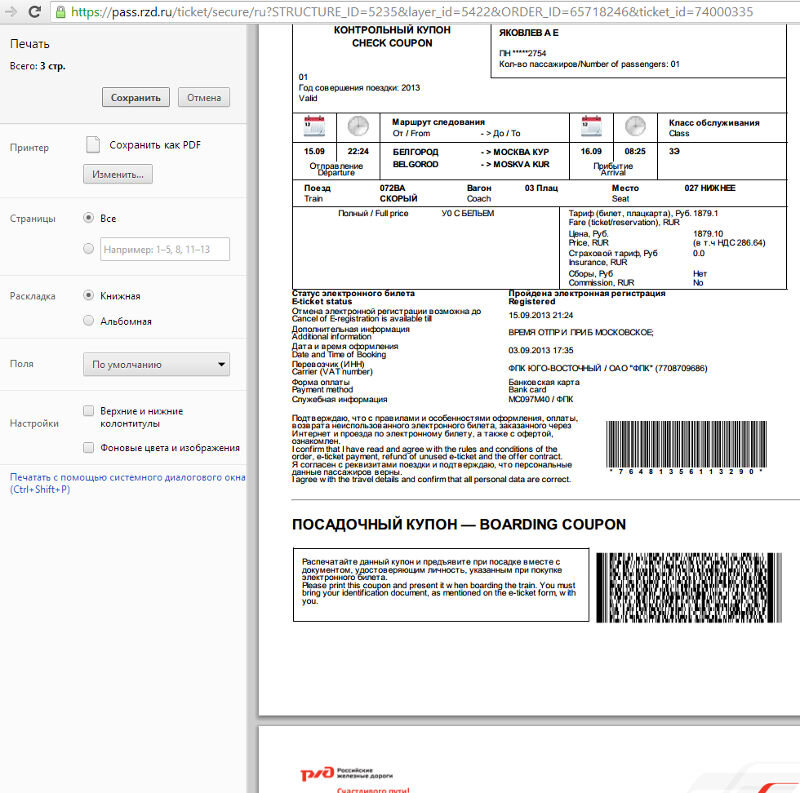Click the БЕЛГОРОД origin station text
This screenshot has height=793, width=800.
[x=415, y=152]
